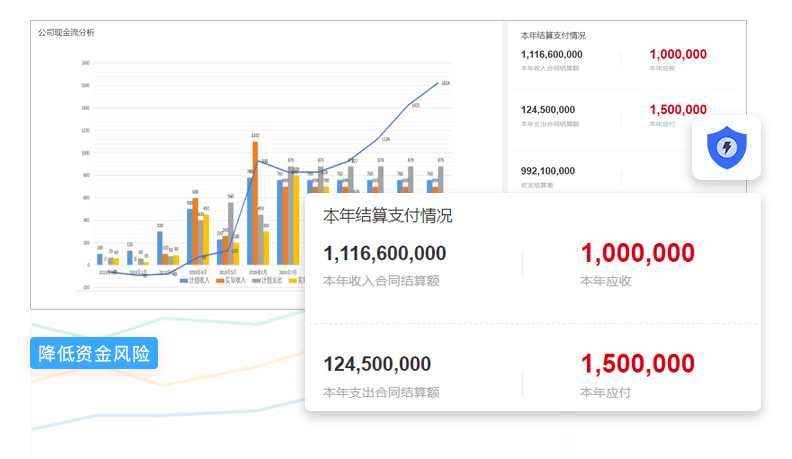
Task: Click large red 1,500,000 in foreground card
Action: (x=637, y=364)
